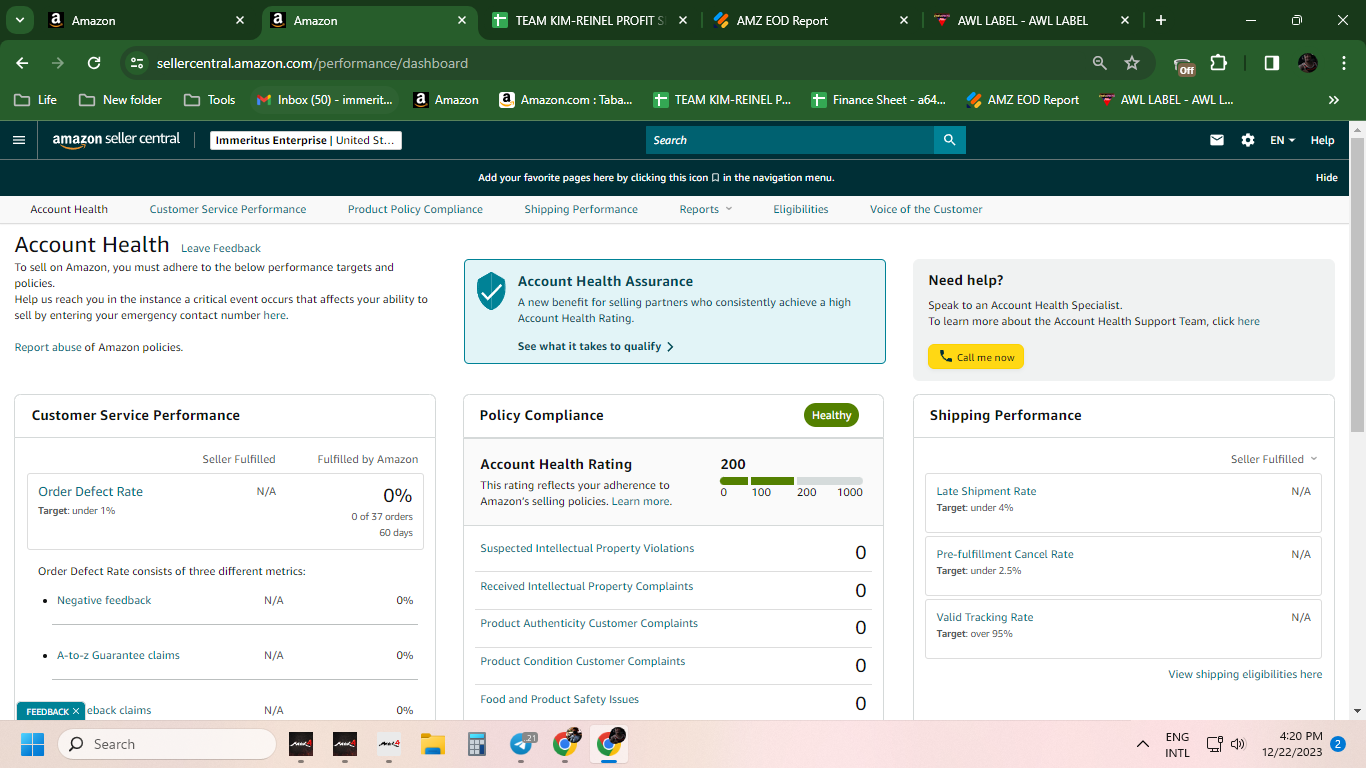Viewport: 1366px width, 768px height.
Task: Open the Immeritus Enterprise account switcher
Action: (306, 140)
